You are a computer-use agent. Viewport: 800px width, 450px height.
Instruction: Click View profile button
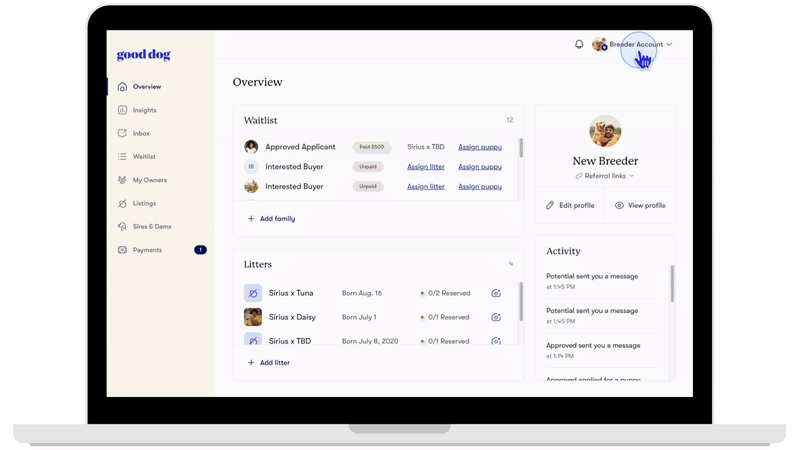640,205
